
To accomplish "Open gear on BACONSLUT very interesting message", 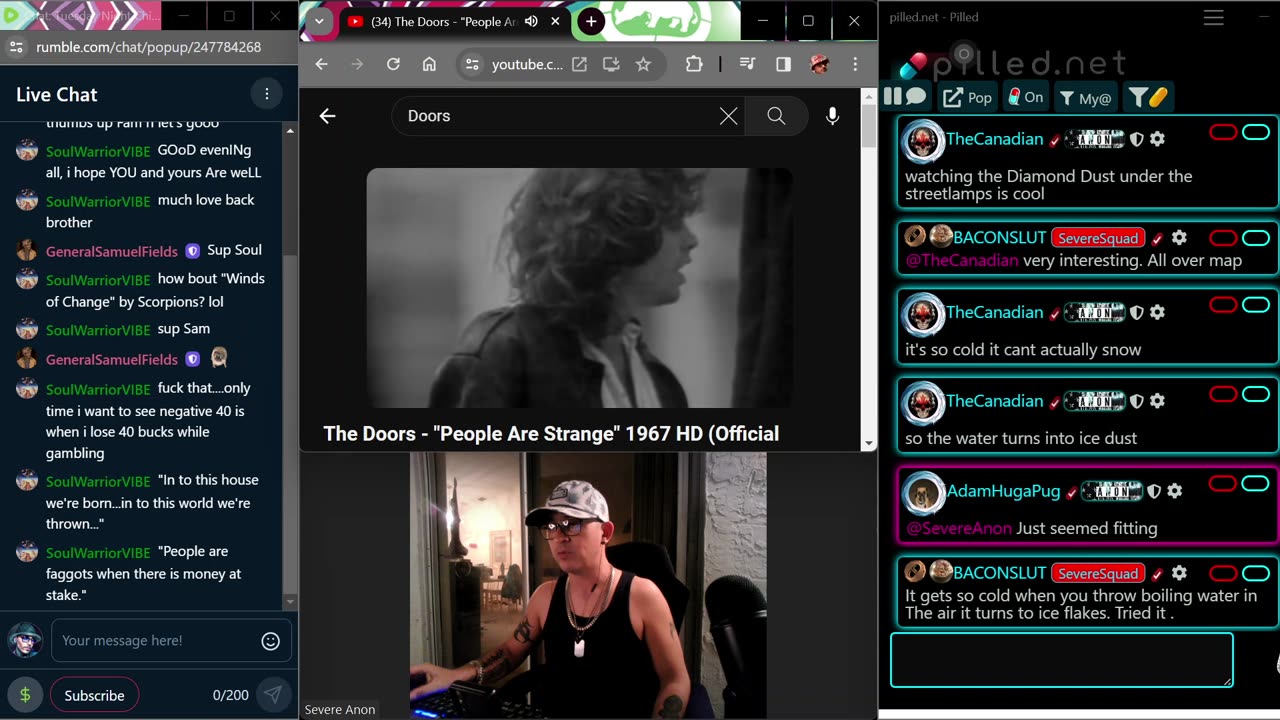I will [x=1179, y=237].
